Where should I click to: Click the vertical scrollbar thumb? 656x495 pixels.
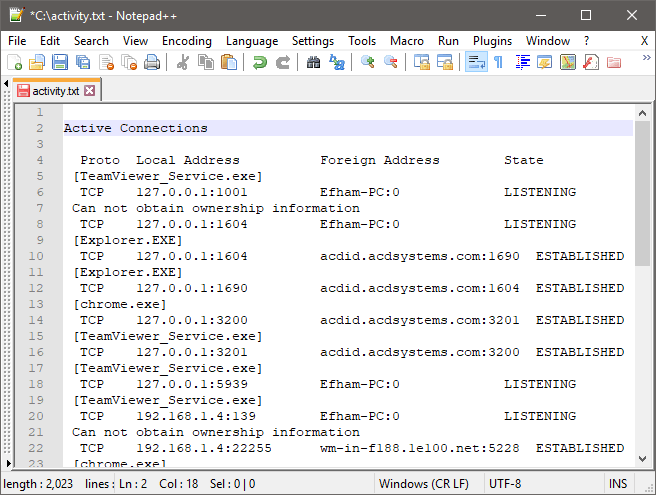(x=642, y=193)
